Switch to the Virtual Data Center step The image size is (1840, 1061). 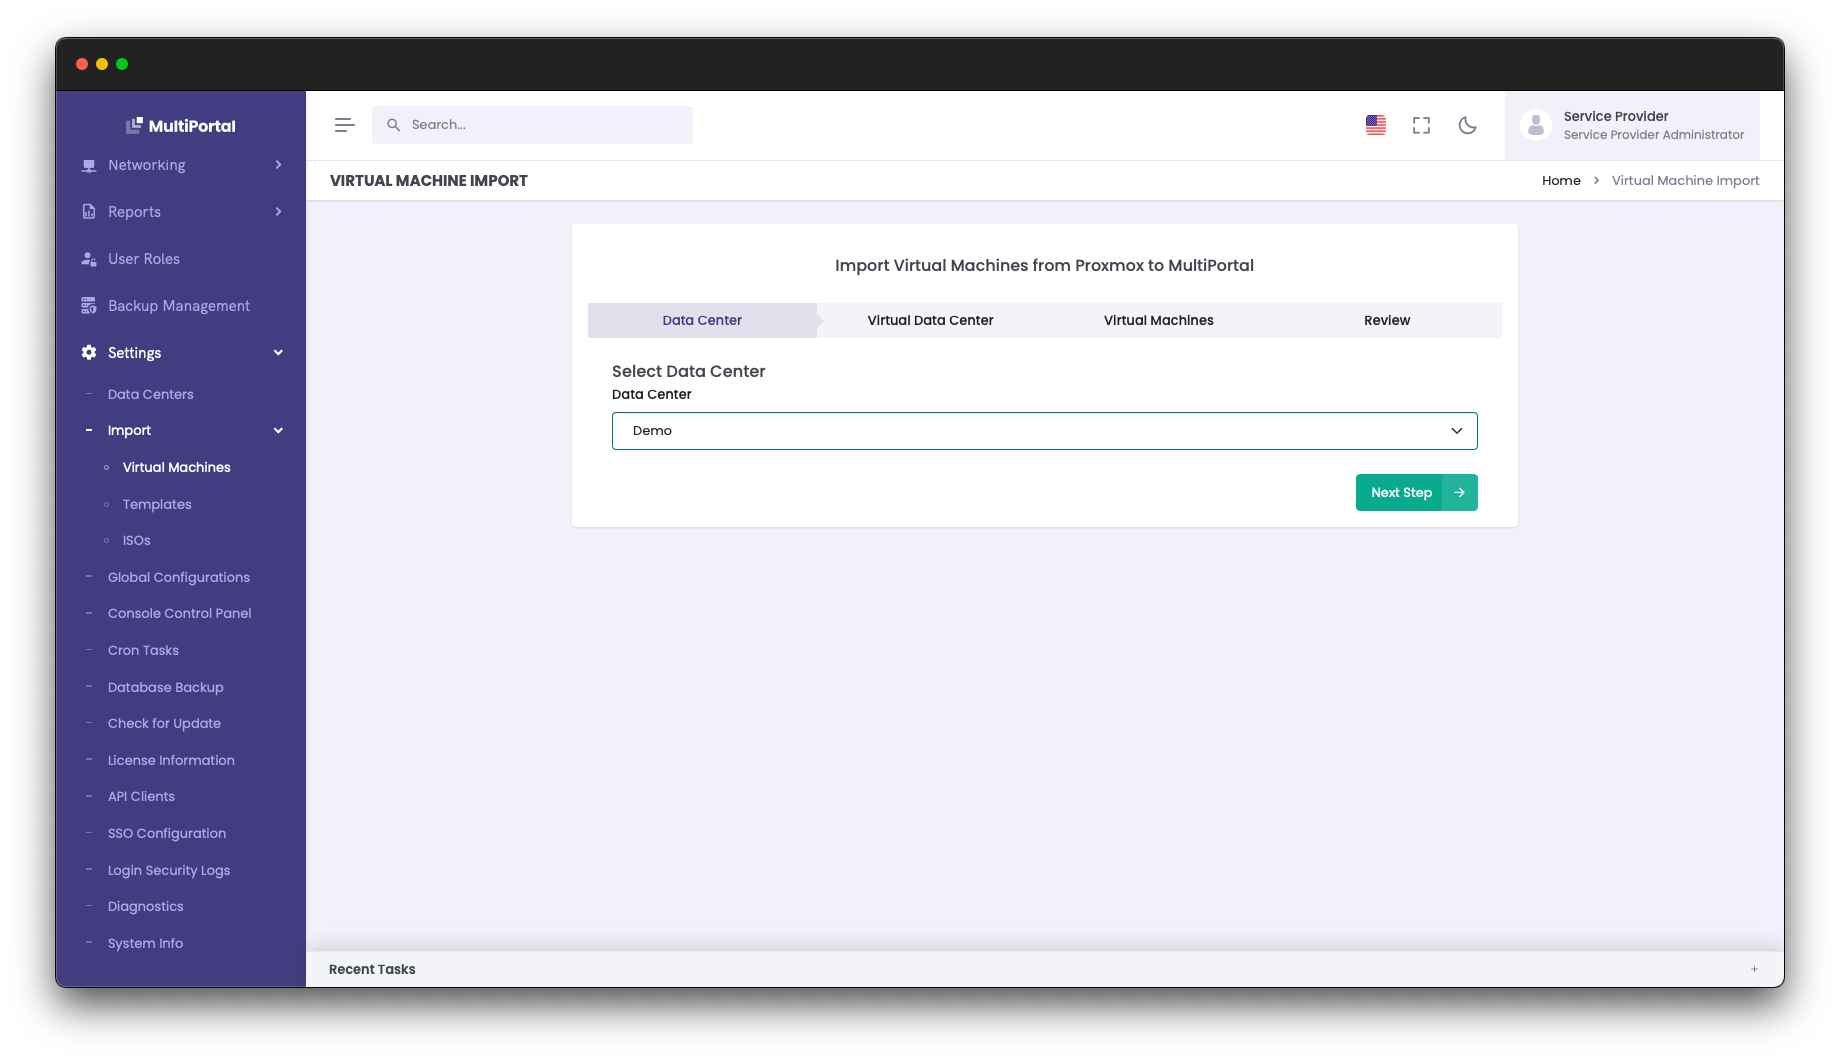930,320
